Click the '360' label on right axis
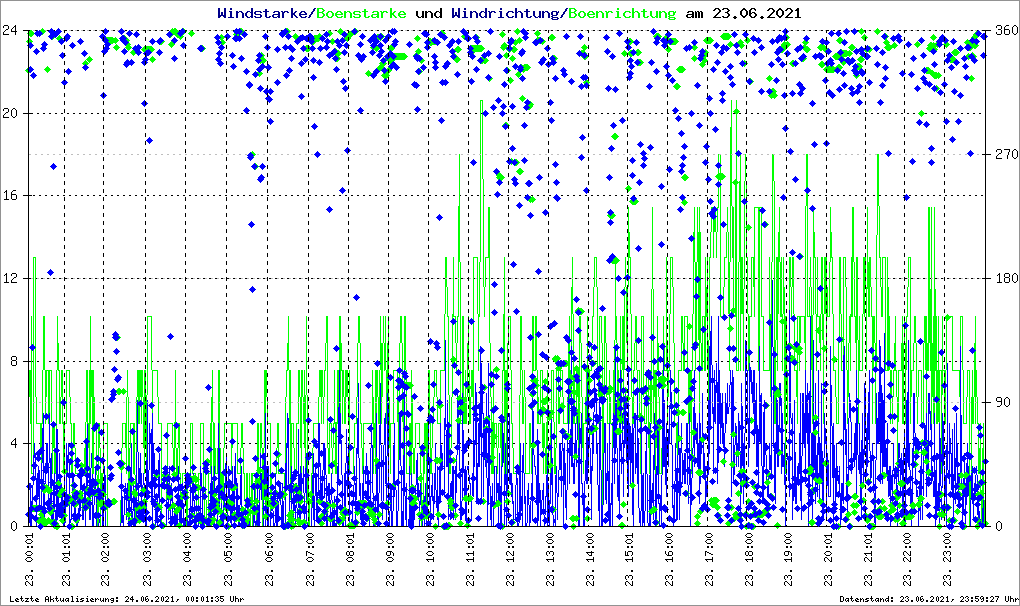The width and height of the screenshot is (1020, 606). tap(1003, 30)
